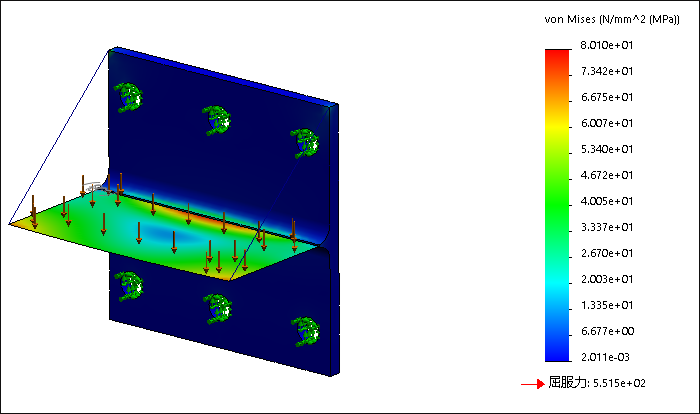The height and width of the screenshot is (414, 700).
Task: Select legend value 1.335e+01
Action: (x=607, y=305)
